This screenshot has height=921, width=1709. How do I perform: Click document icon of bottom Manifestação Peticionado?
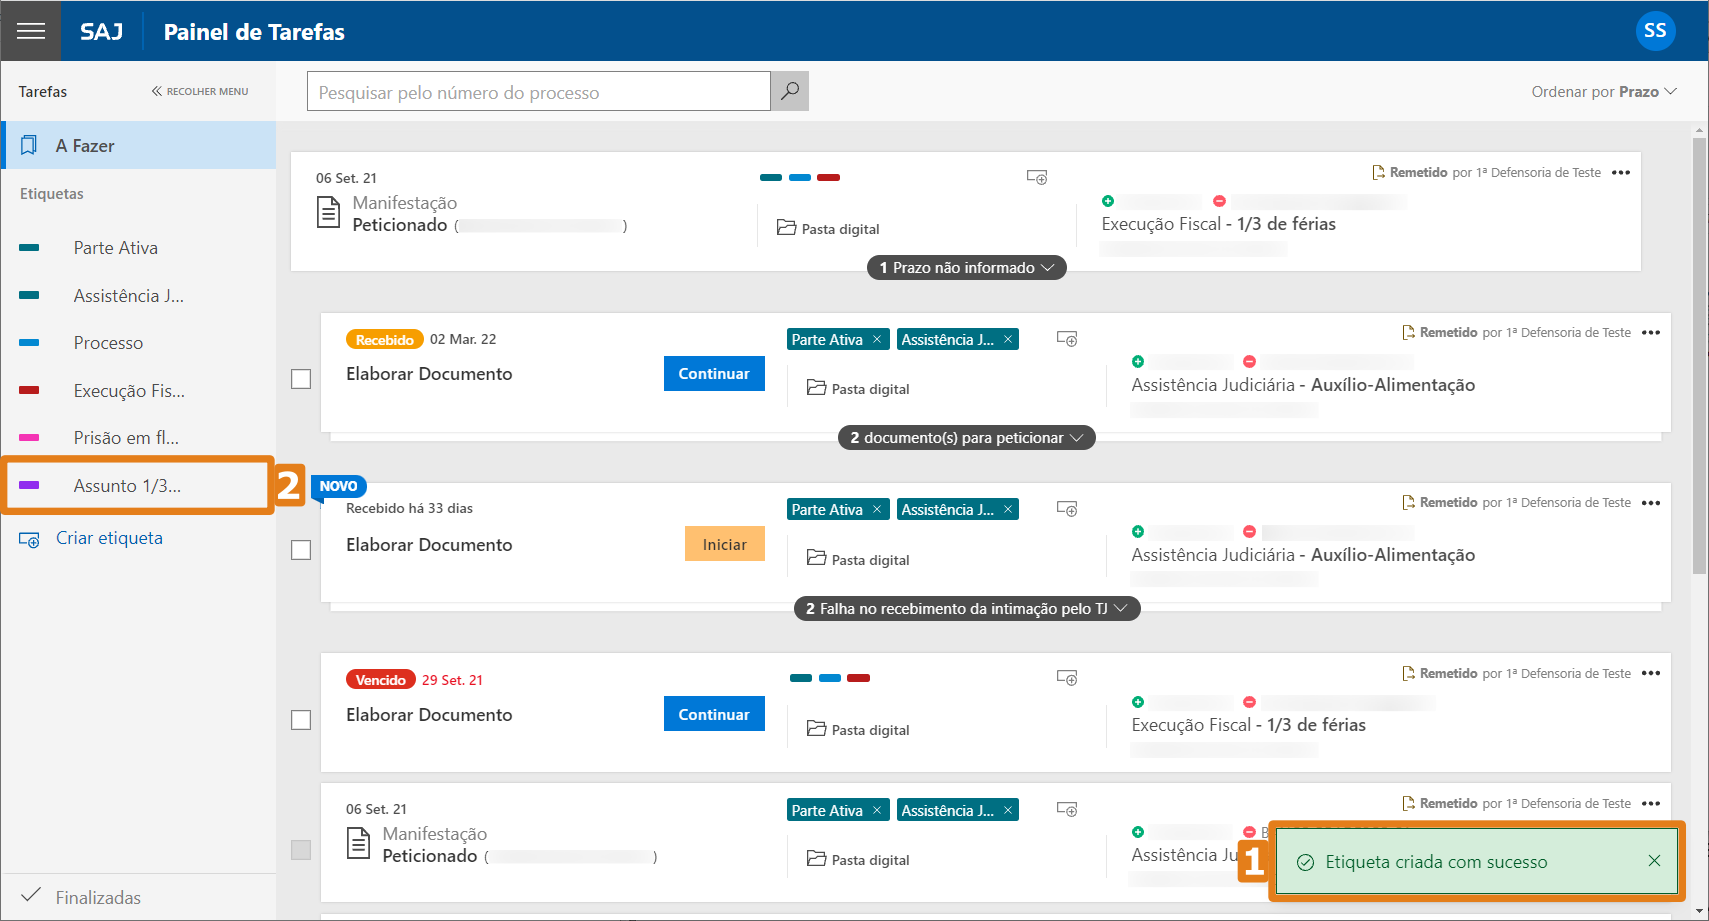pyautogui.click(x=358, y=843)
